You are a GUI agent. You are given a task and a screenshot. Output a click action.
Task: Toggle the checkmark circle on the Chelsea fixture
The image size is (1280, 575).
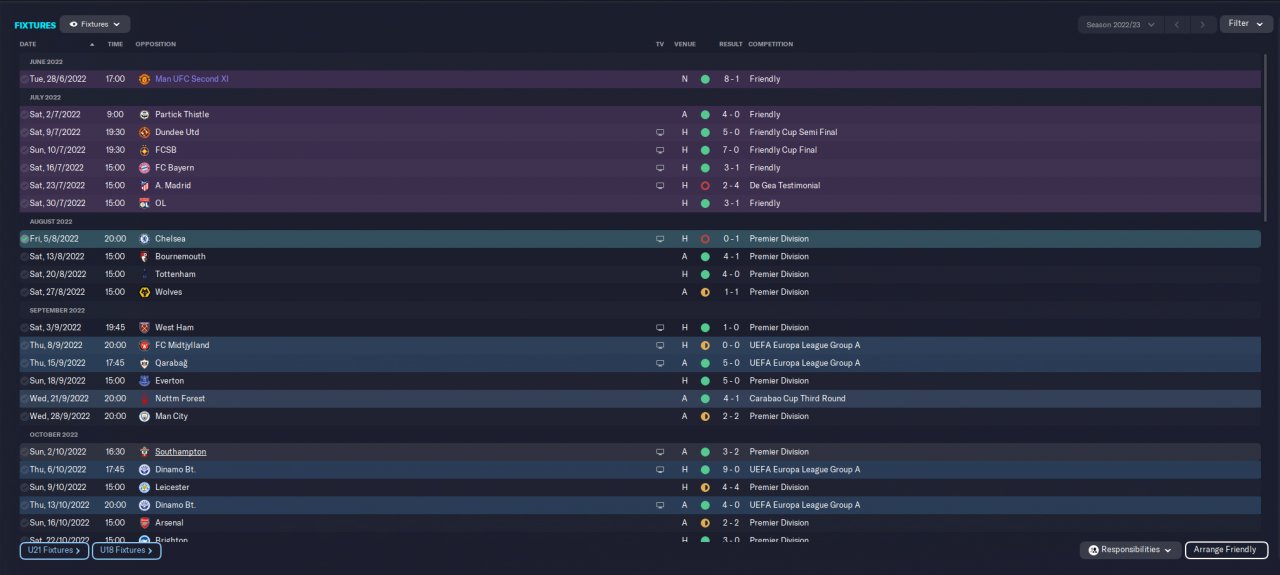(25, 239)
